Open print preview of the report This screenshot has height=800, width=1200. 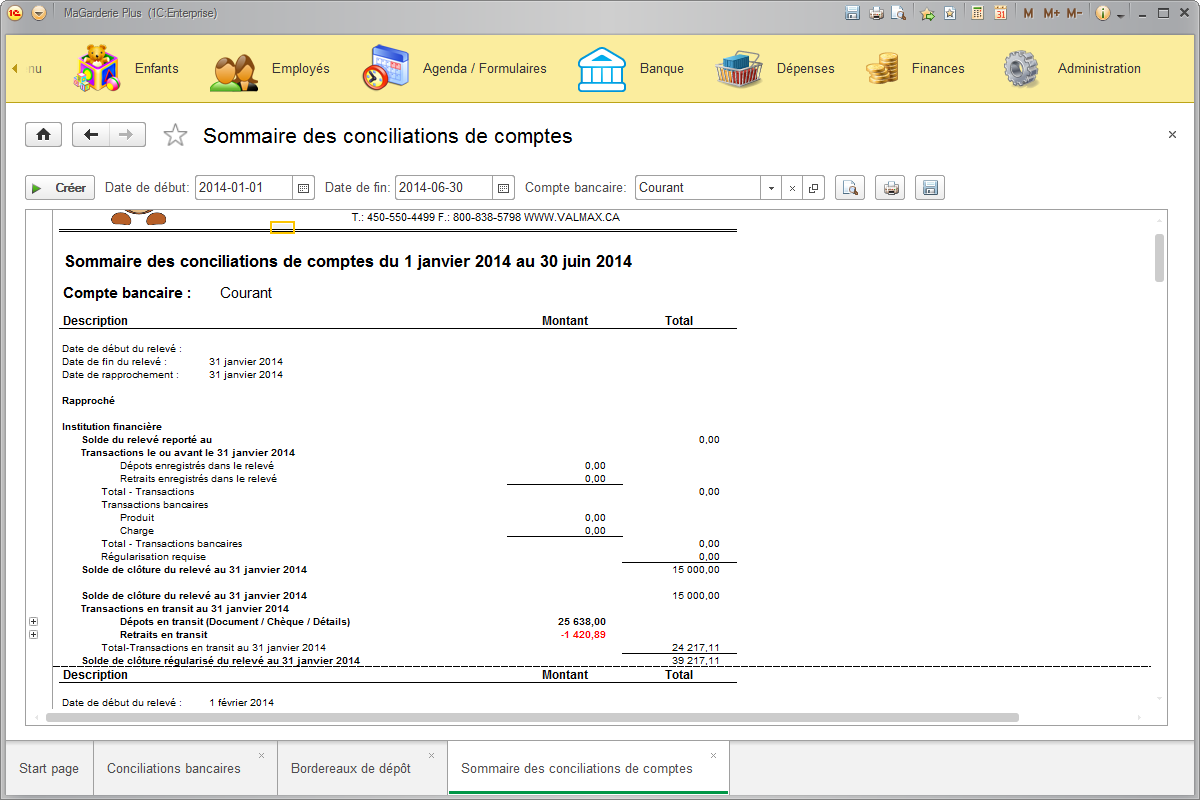[x=849, y=187]
